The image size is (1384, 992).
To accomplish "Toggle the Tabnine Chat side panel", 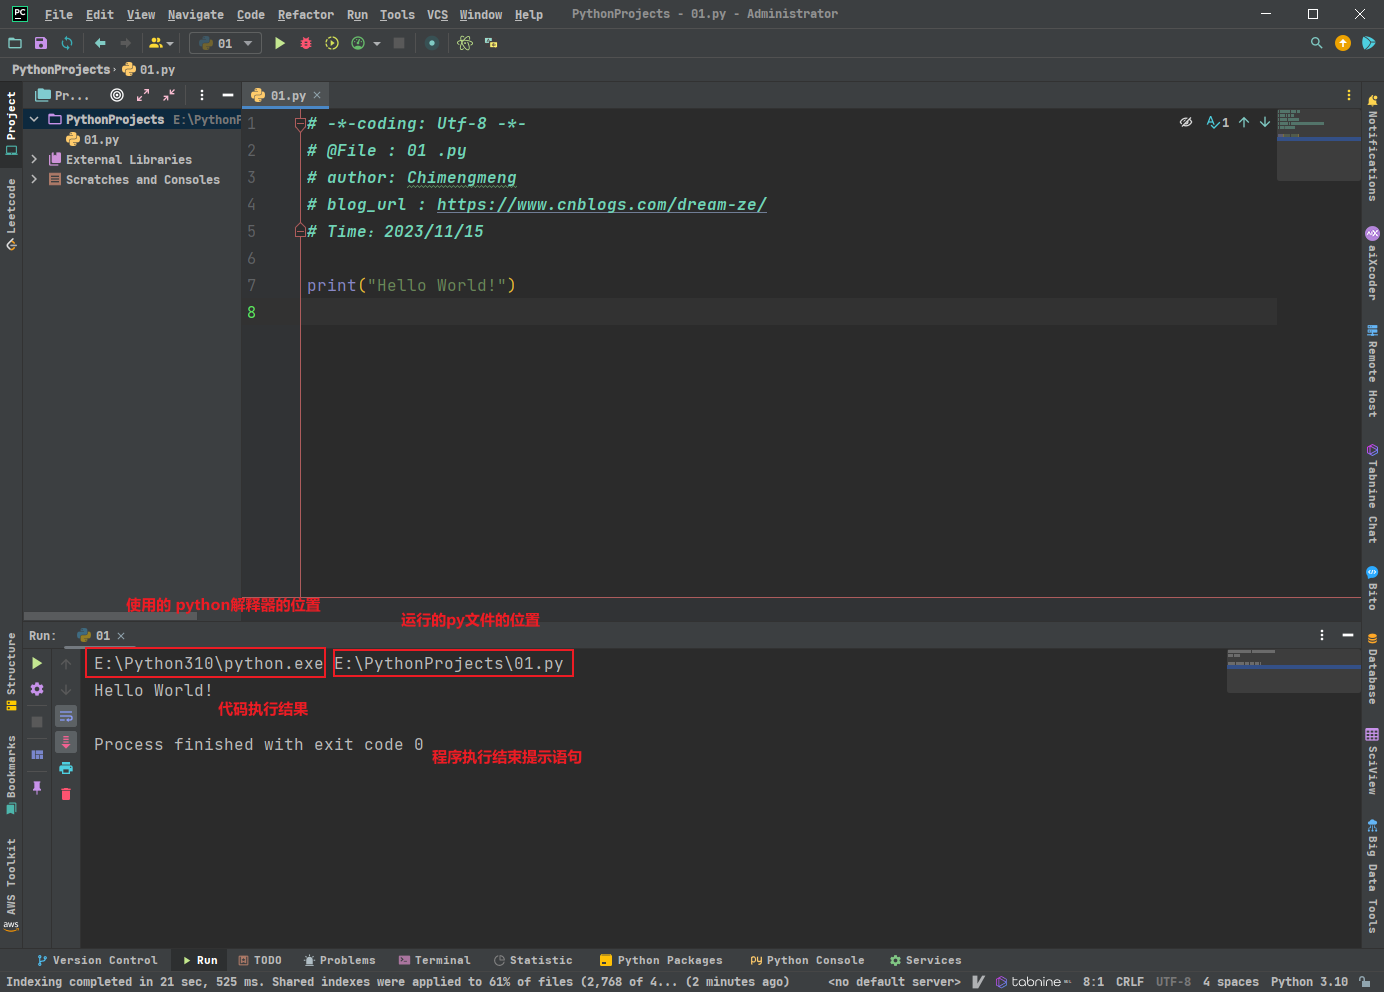I will click(x=1372, y=494).
